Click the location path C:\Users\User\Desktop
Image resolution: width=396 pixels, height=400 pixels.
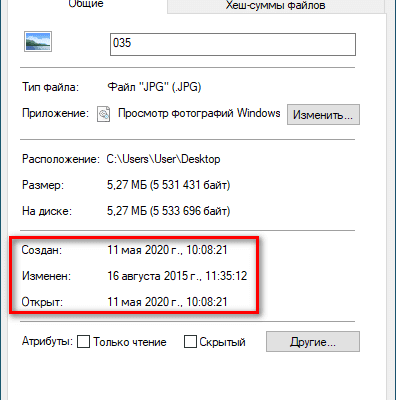163,159
